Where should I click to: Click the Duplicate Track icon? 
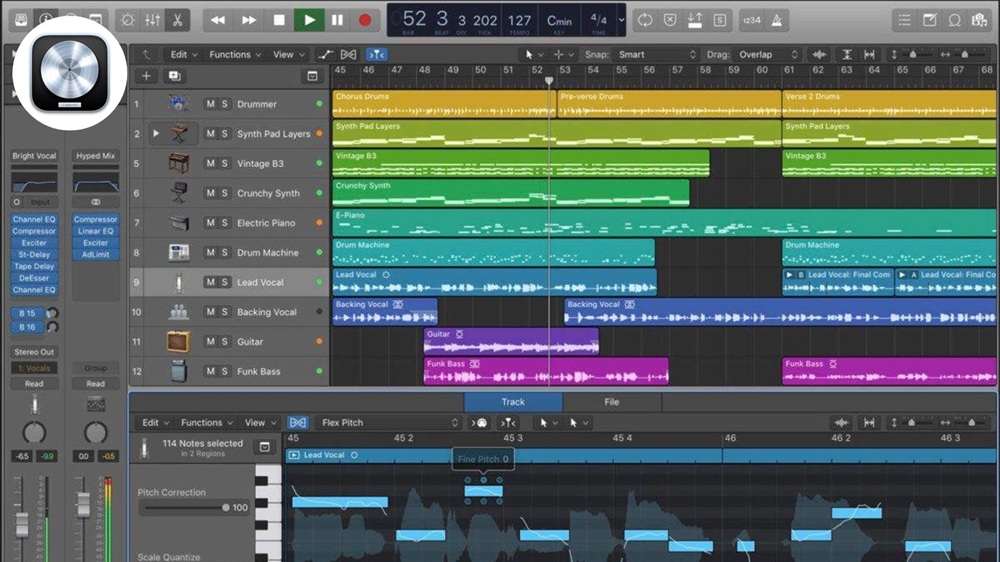pos(174,76)
